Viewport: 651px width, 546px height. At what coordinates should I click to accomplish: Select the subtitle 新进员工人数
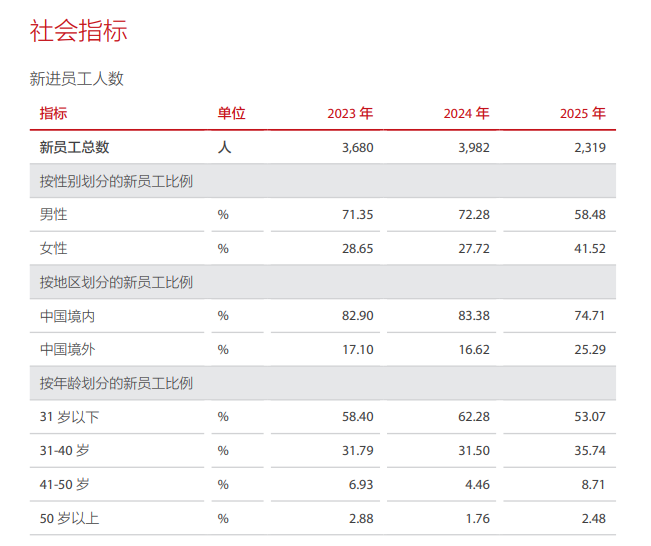click(76, 79)
